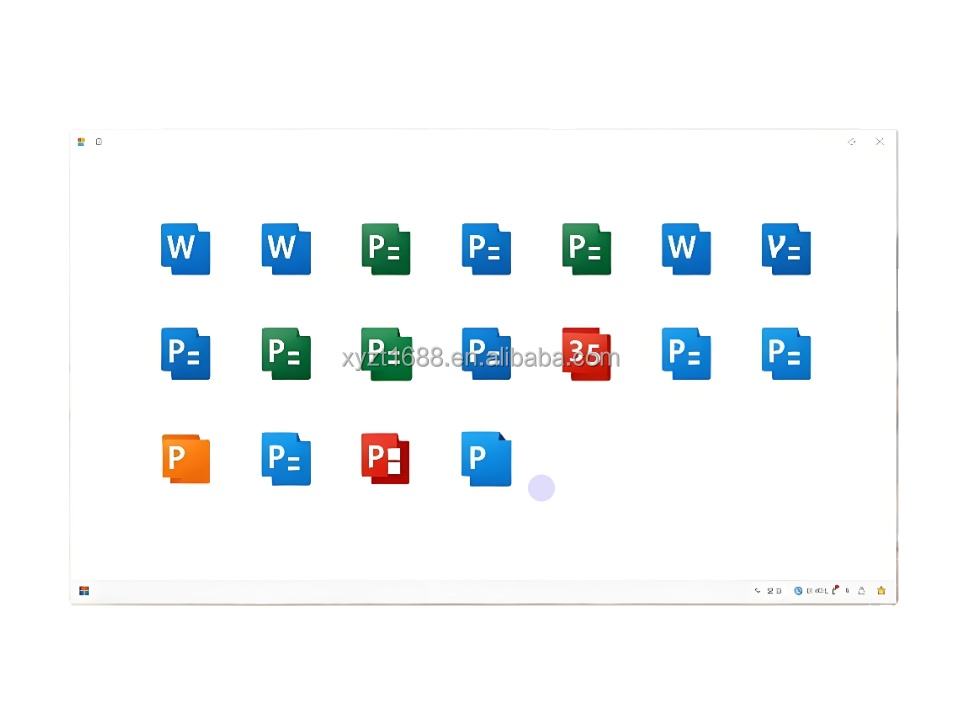
Task: Click the Start button on the taskbar
Action: coord(84,590)
